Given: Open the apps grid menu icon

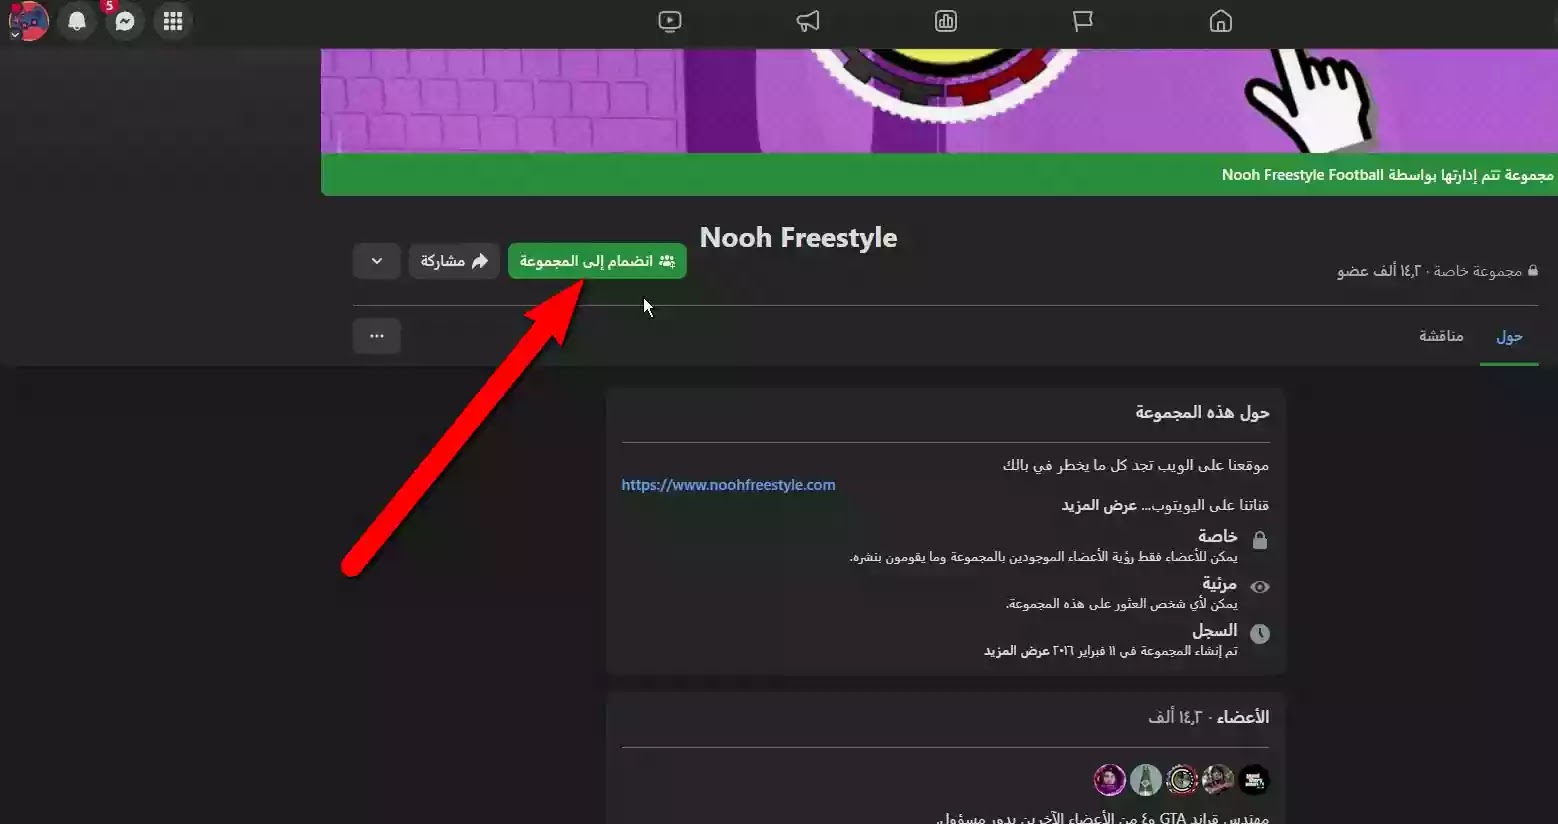Looking at the screenshot, I should coord(173,21).
